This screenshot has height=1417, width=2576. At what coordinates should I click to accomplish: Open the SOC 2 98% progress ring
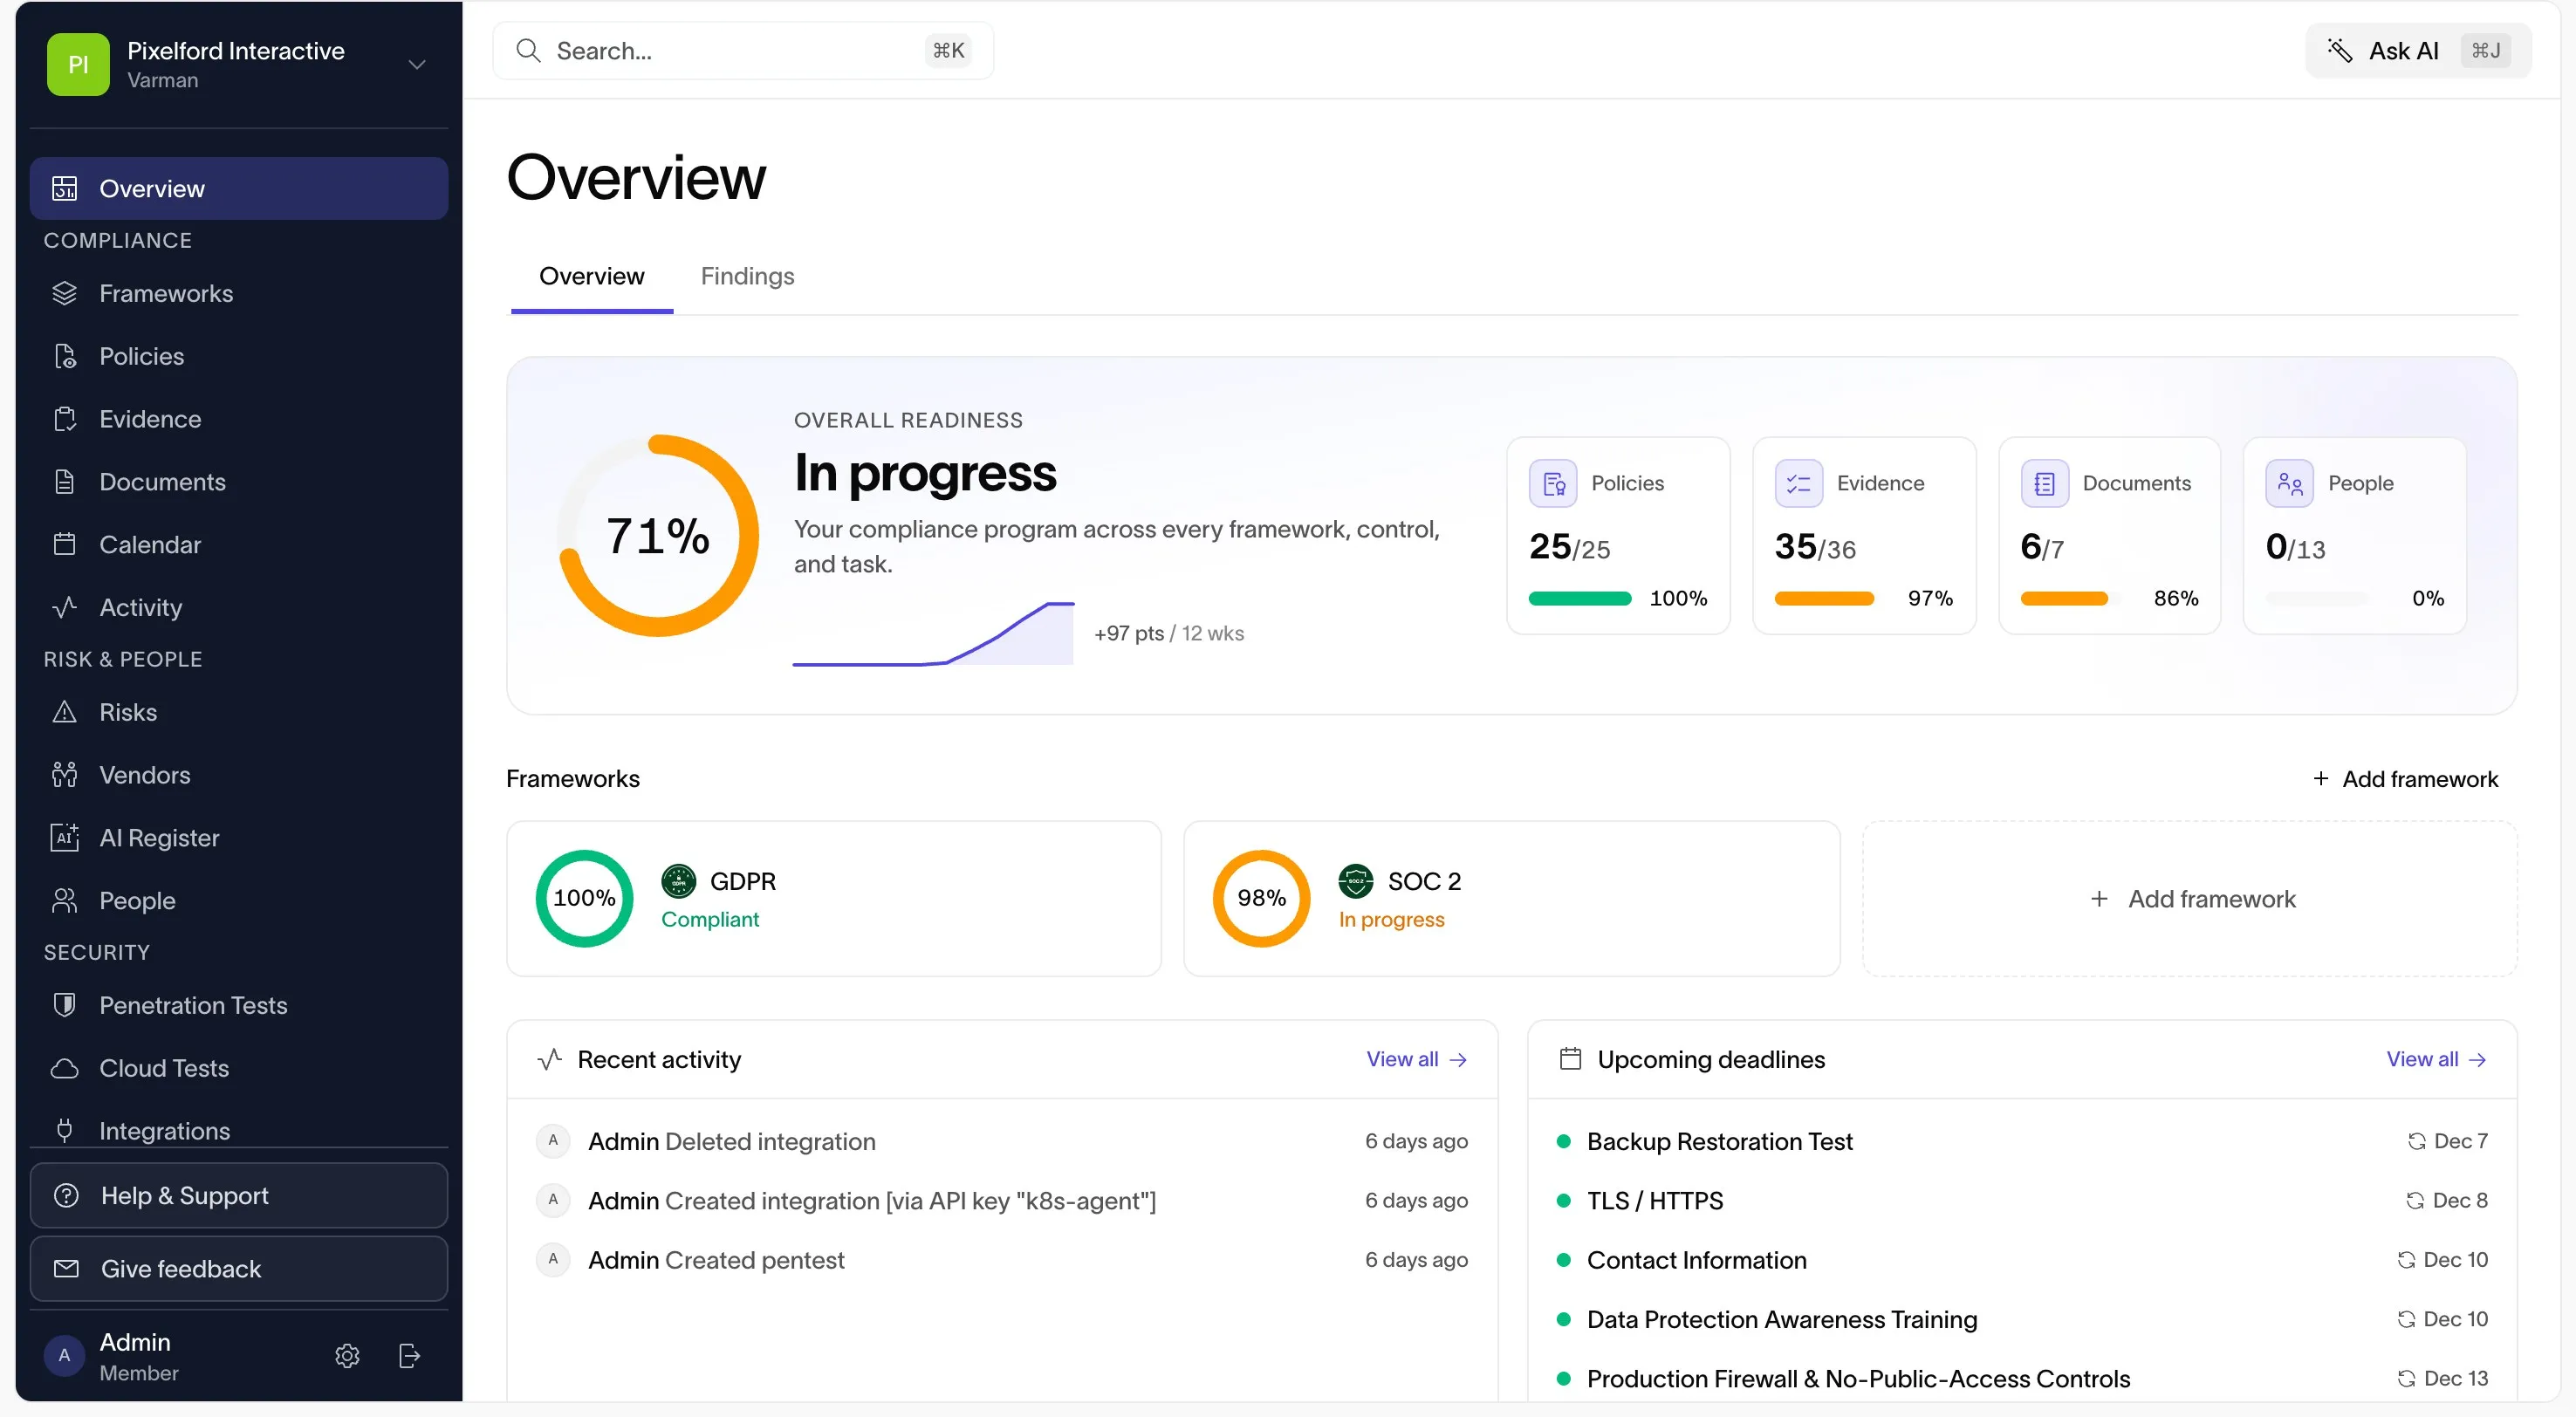pos(1261,898)
